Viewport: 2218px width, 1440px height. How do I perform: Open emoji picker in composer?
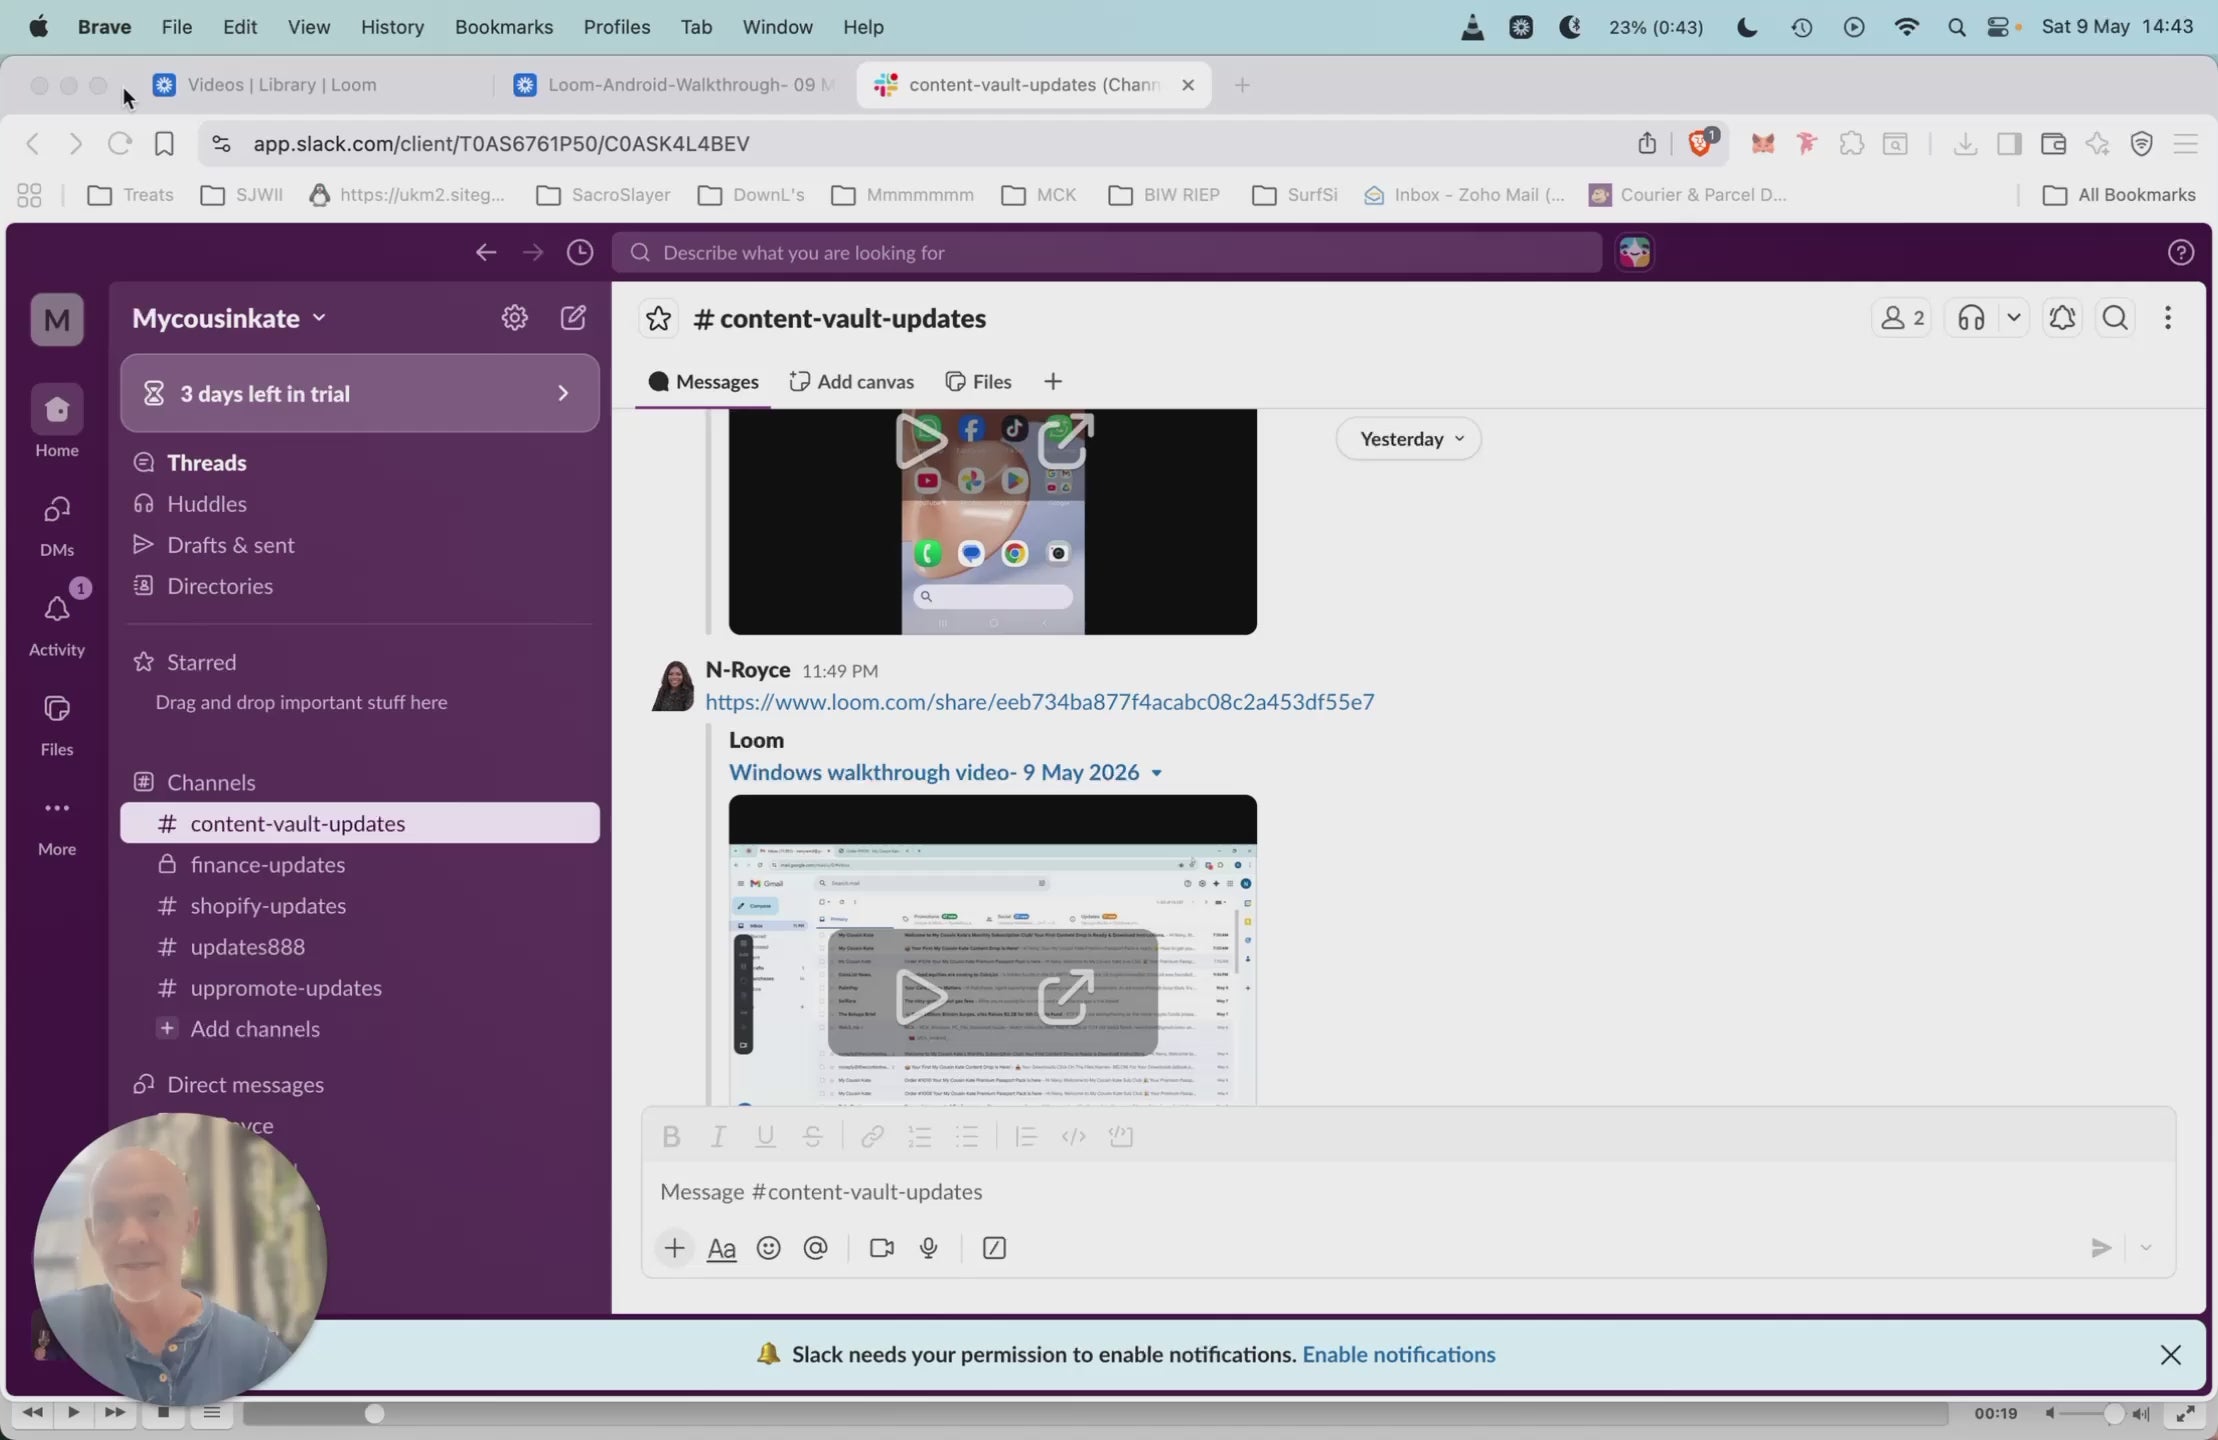click(768, 1248)
